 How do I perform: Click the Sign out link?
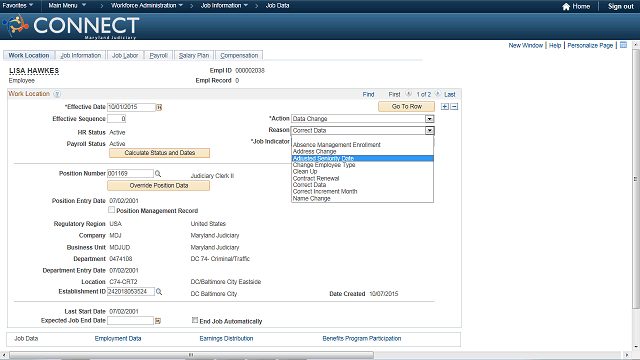[x=620, y=7]
